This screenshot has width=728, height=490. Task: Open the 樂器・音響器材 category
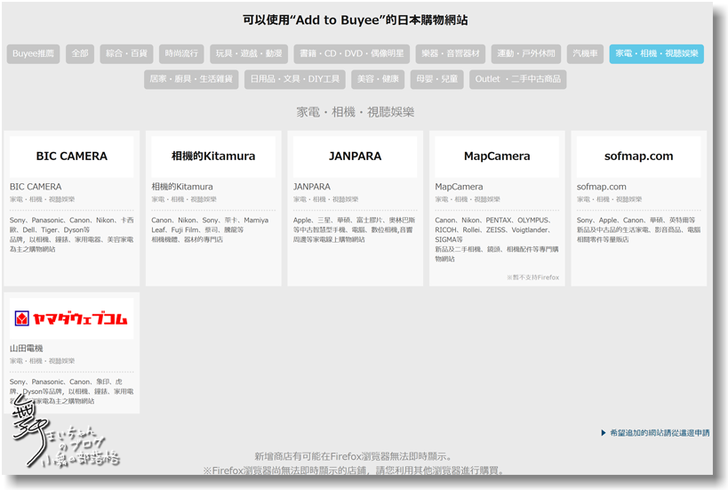point(448,54)
